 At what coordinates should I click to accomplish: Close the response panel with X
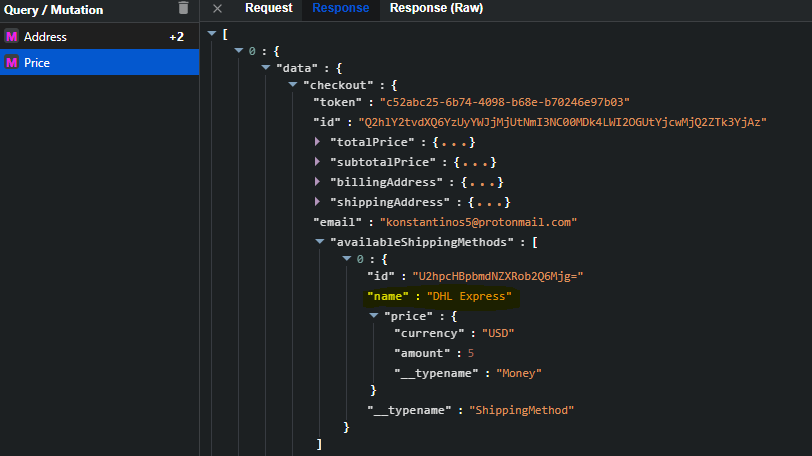coord(218,8)
